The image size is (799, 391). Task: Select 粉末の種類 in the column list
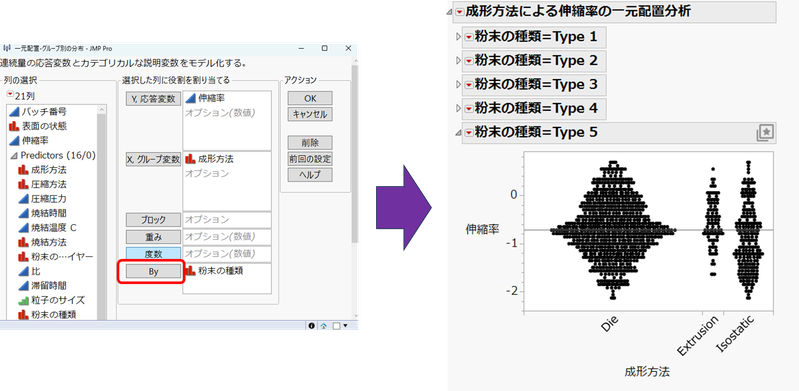point(47,315)
